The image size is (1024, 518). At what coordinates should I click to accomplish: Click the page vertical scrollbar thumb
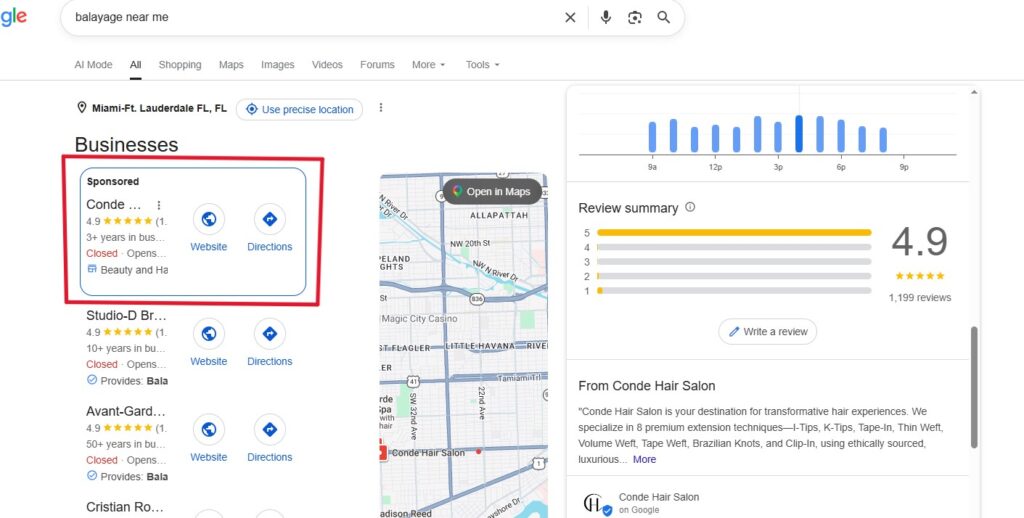point(974,387)
